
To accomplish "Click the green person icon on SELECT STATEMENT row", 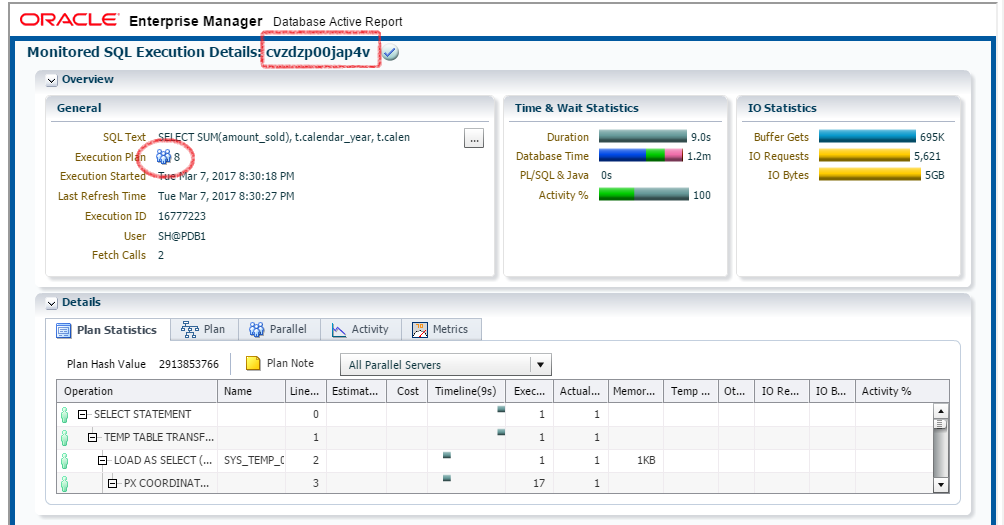I will [x=65, y=414].
